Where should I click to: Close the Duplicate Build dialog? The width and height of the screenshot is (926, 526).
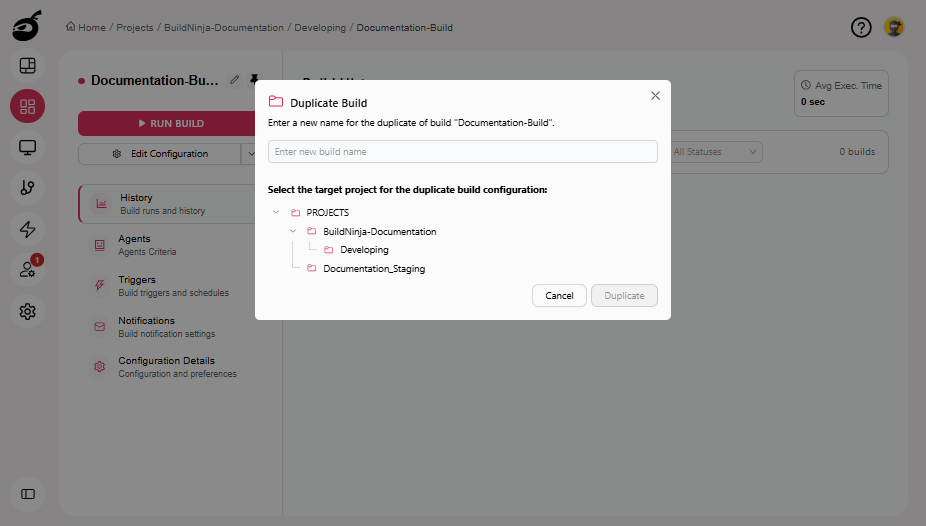655,96
